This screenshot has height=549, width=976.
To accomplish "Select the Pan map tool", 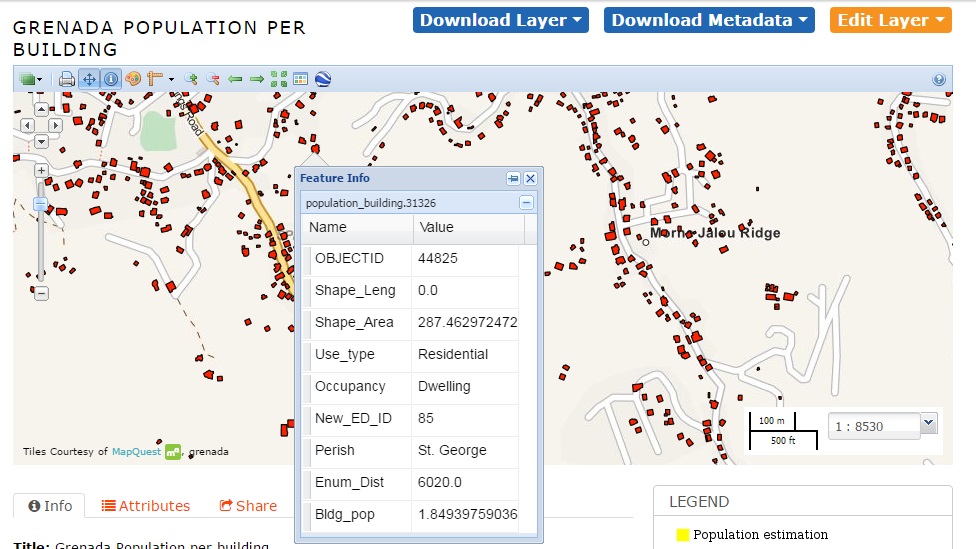I will [x=89, y=79].
